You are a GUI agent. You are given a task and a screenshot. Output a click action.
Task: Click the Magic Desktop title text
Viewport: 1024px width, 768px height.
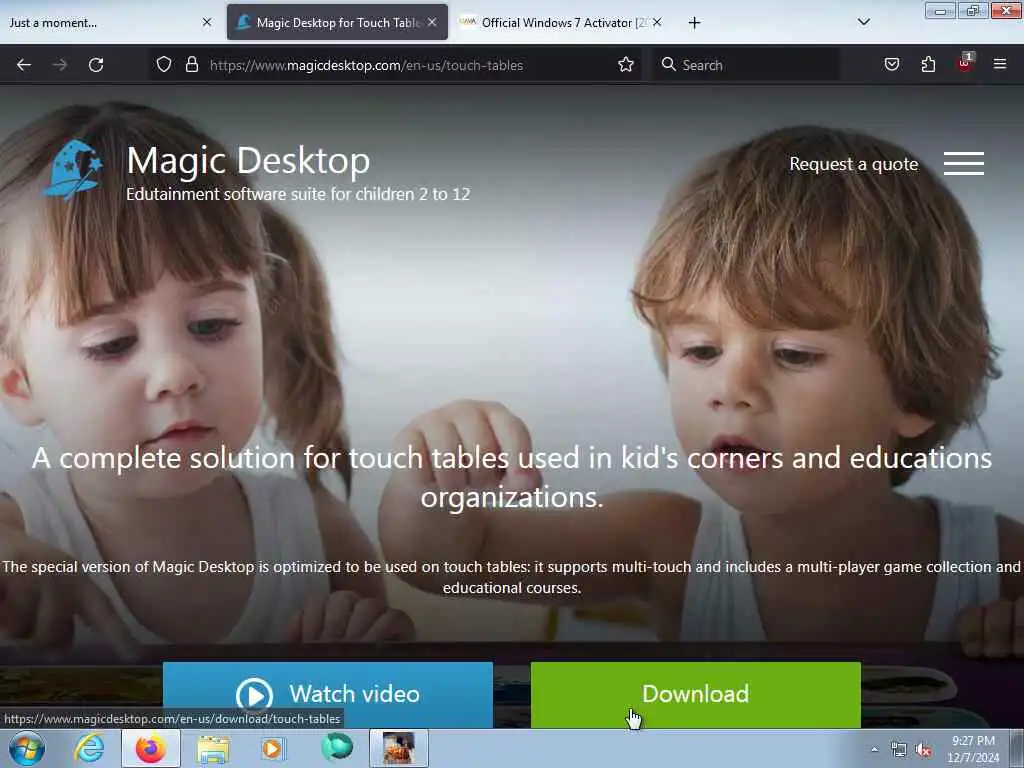click(248, 160)
